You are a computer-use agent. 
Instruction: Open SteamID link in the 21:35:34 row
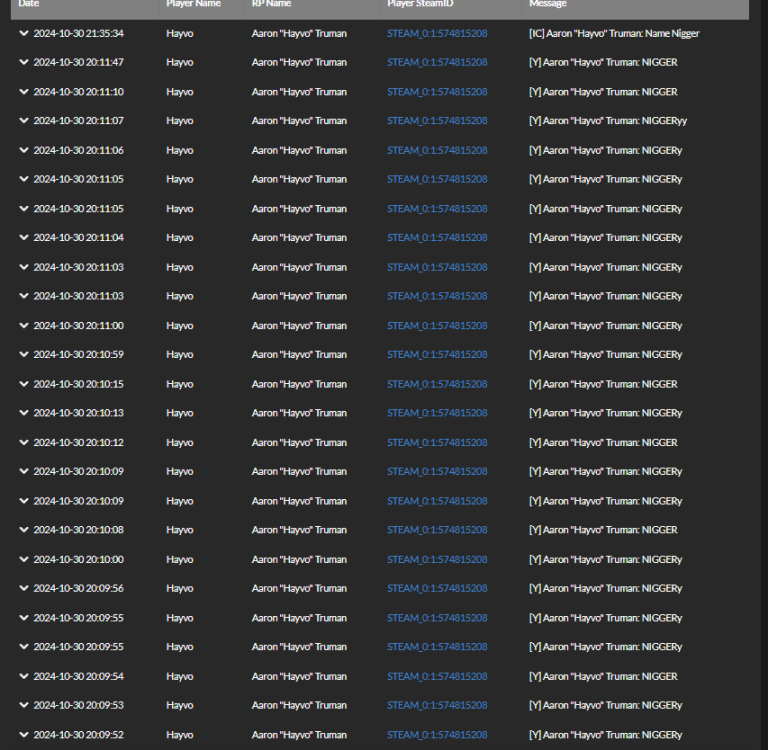[437, 33]
